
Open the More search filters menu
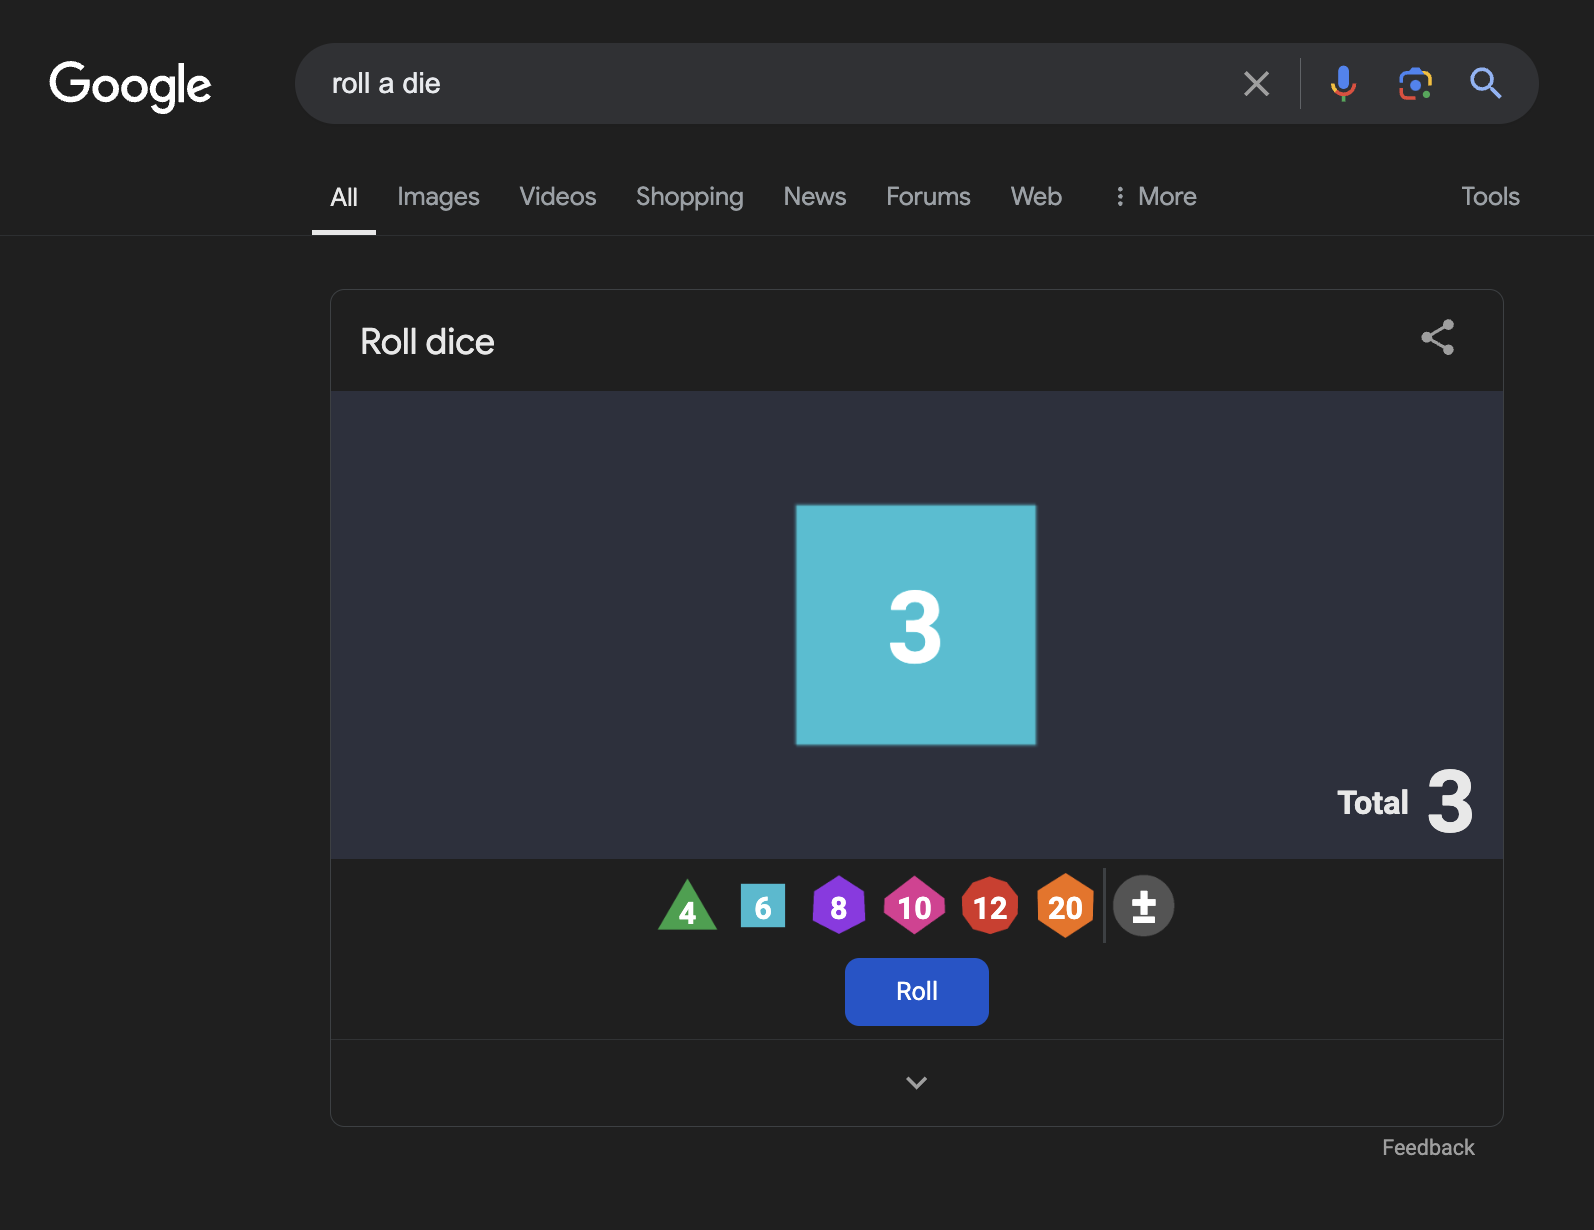click(1155, 197)
